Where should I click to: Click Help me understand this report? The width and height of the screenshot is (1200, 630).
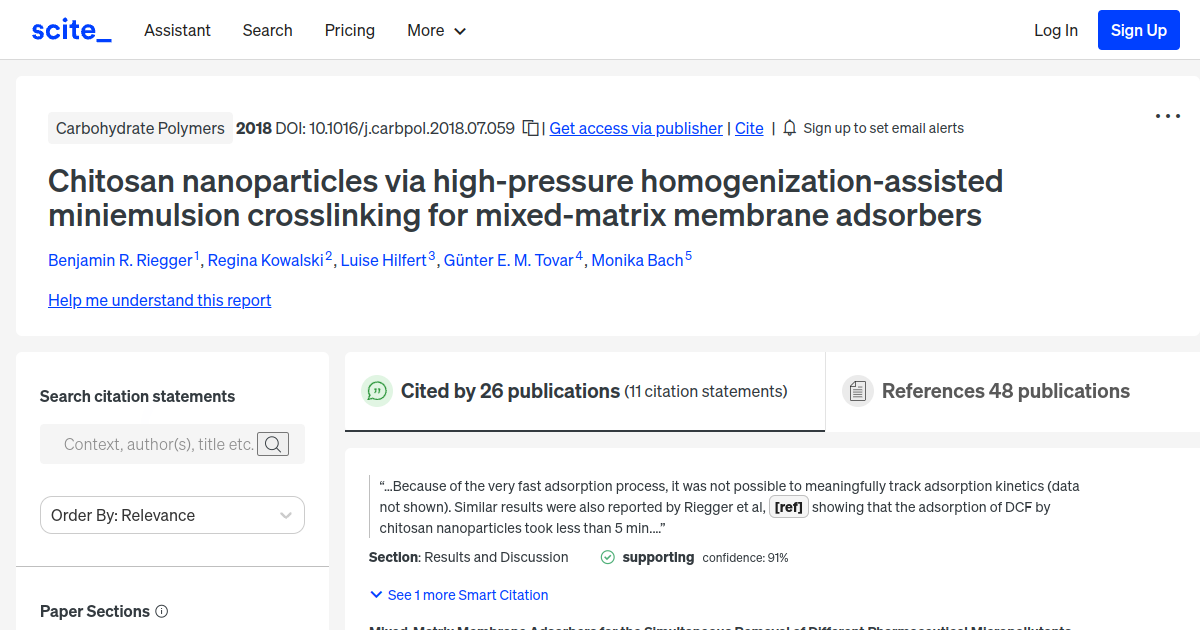click(x=159, y=300)
